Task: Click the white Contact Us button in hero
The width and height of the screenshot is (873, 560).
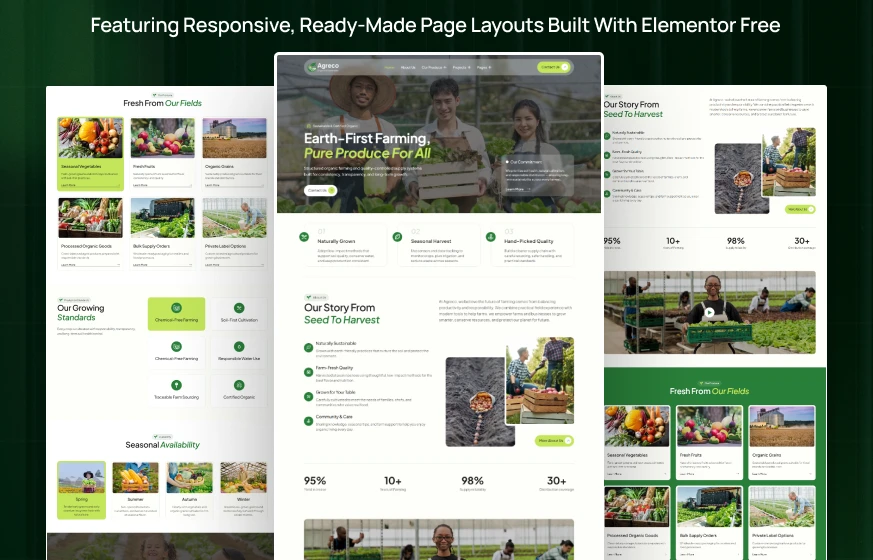Action: click(x=321, y=190)
